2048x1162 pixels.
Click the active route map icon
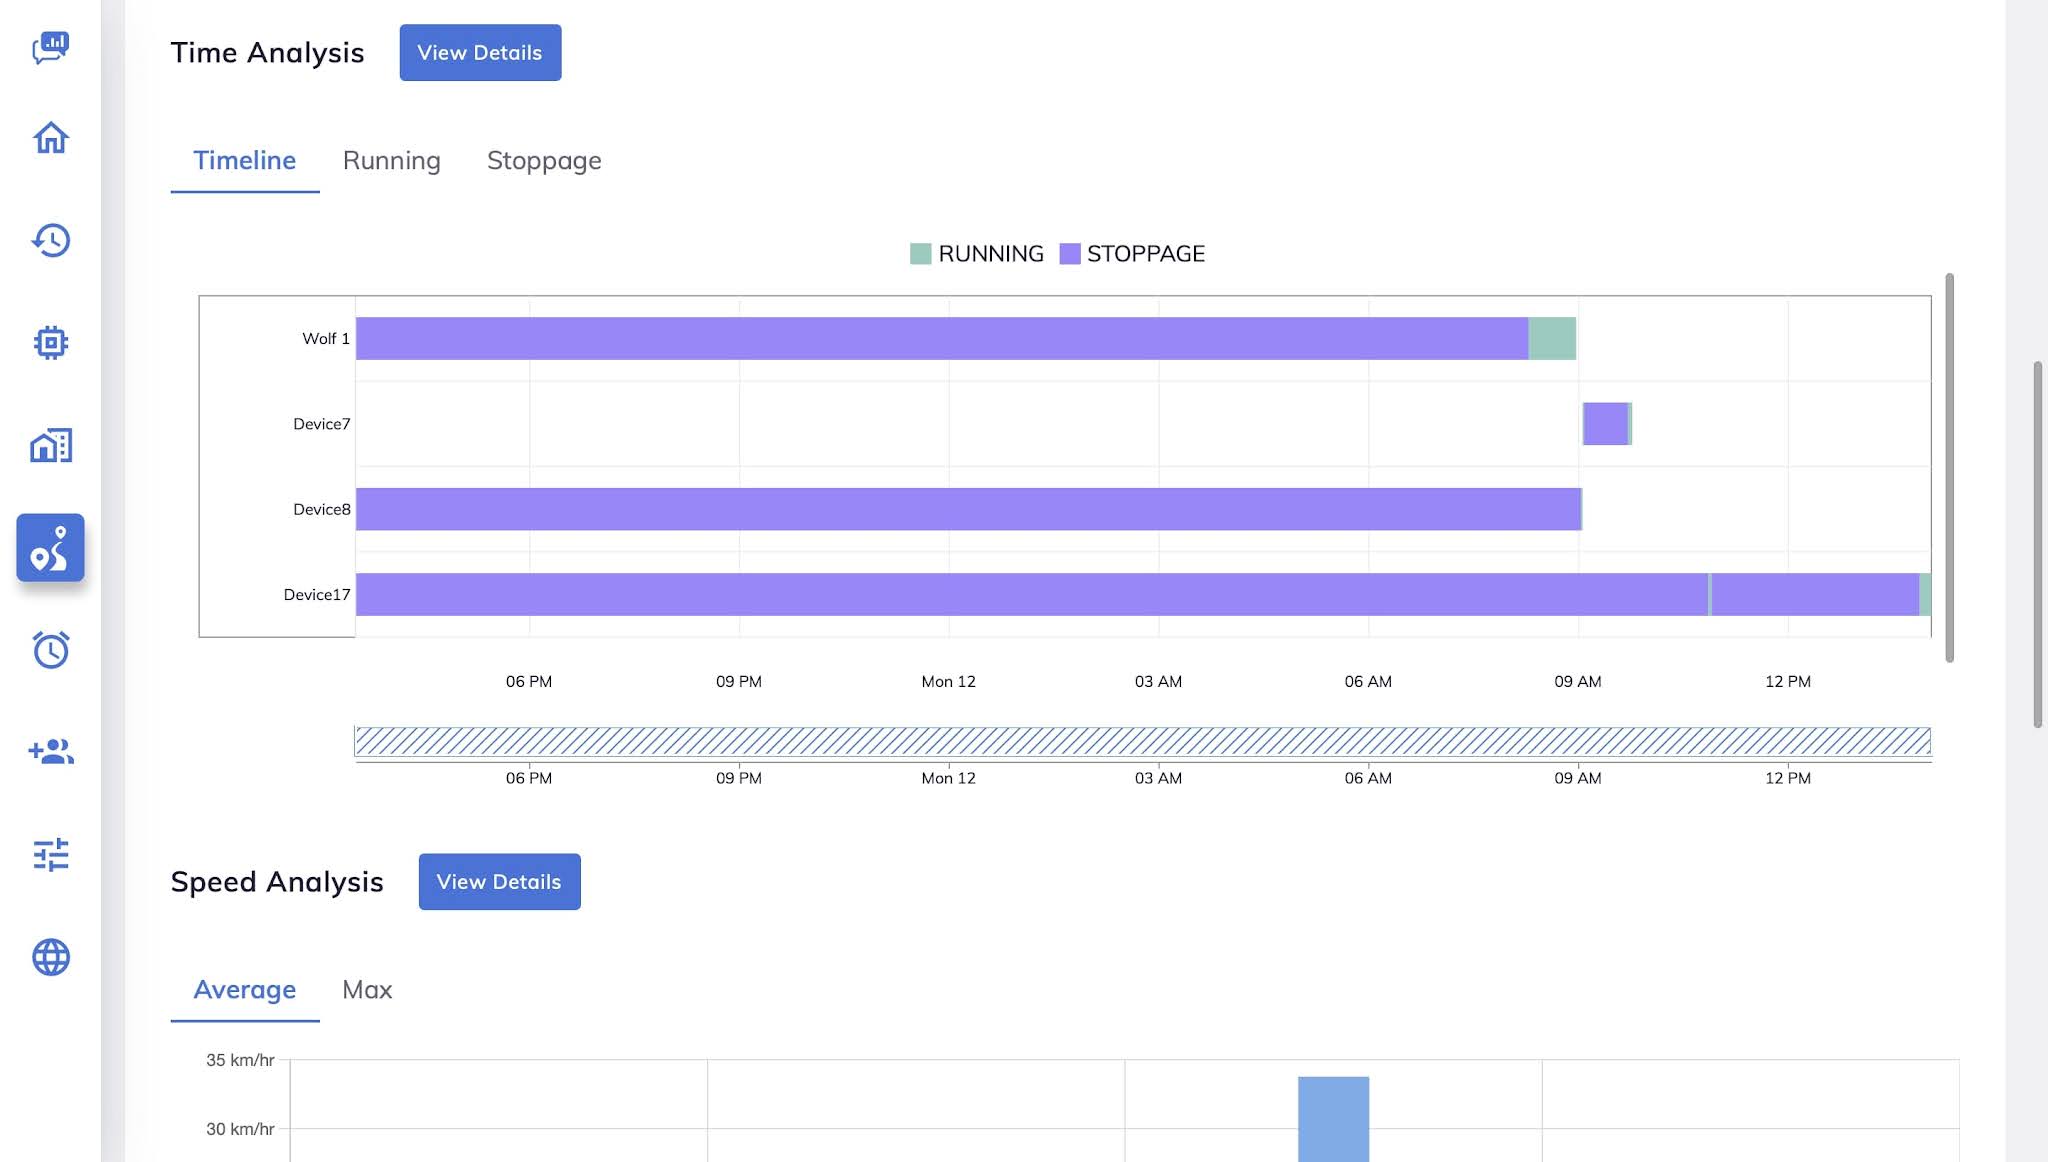(x=50, y=548)
